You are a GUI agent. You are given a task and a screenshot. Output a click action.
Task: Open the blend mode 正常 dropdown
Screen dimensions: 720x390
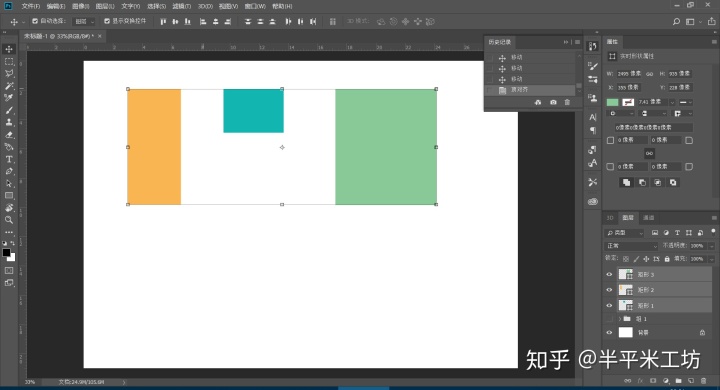(x=631, y=246)
